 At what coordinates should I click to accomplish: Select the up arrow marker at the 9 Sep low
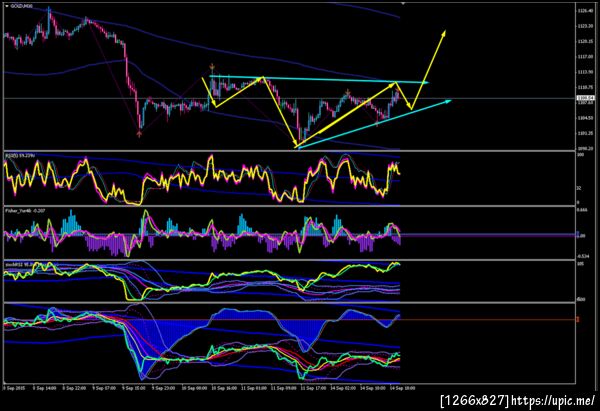(139, 134)
